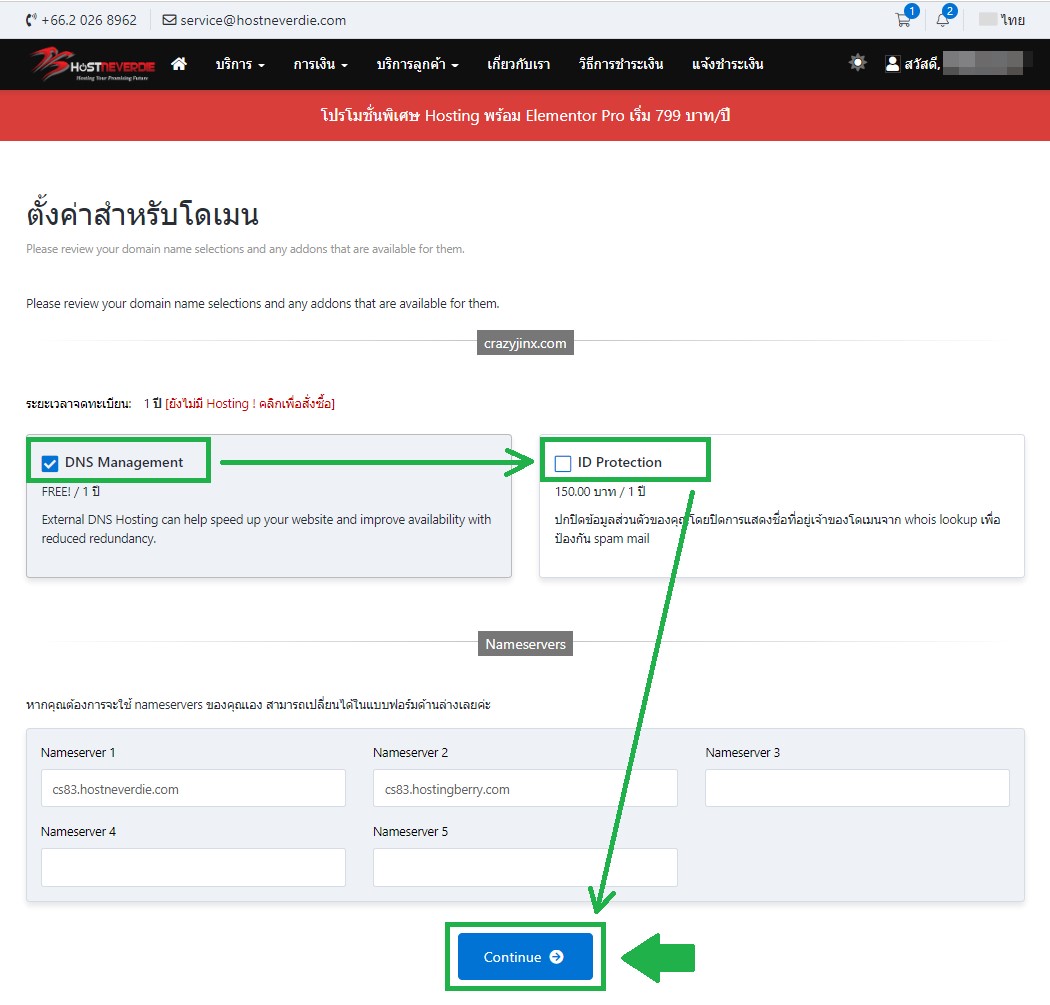The height and width of the screenshot is (1005, 1050).
Task: Click the Nameserver 1 input field
Action: [x=193, y=788]
